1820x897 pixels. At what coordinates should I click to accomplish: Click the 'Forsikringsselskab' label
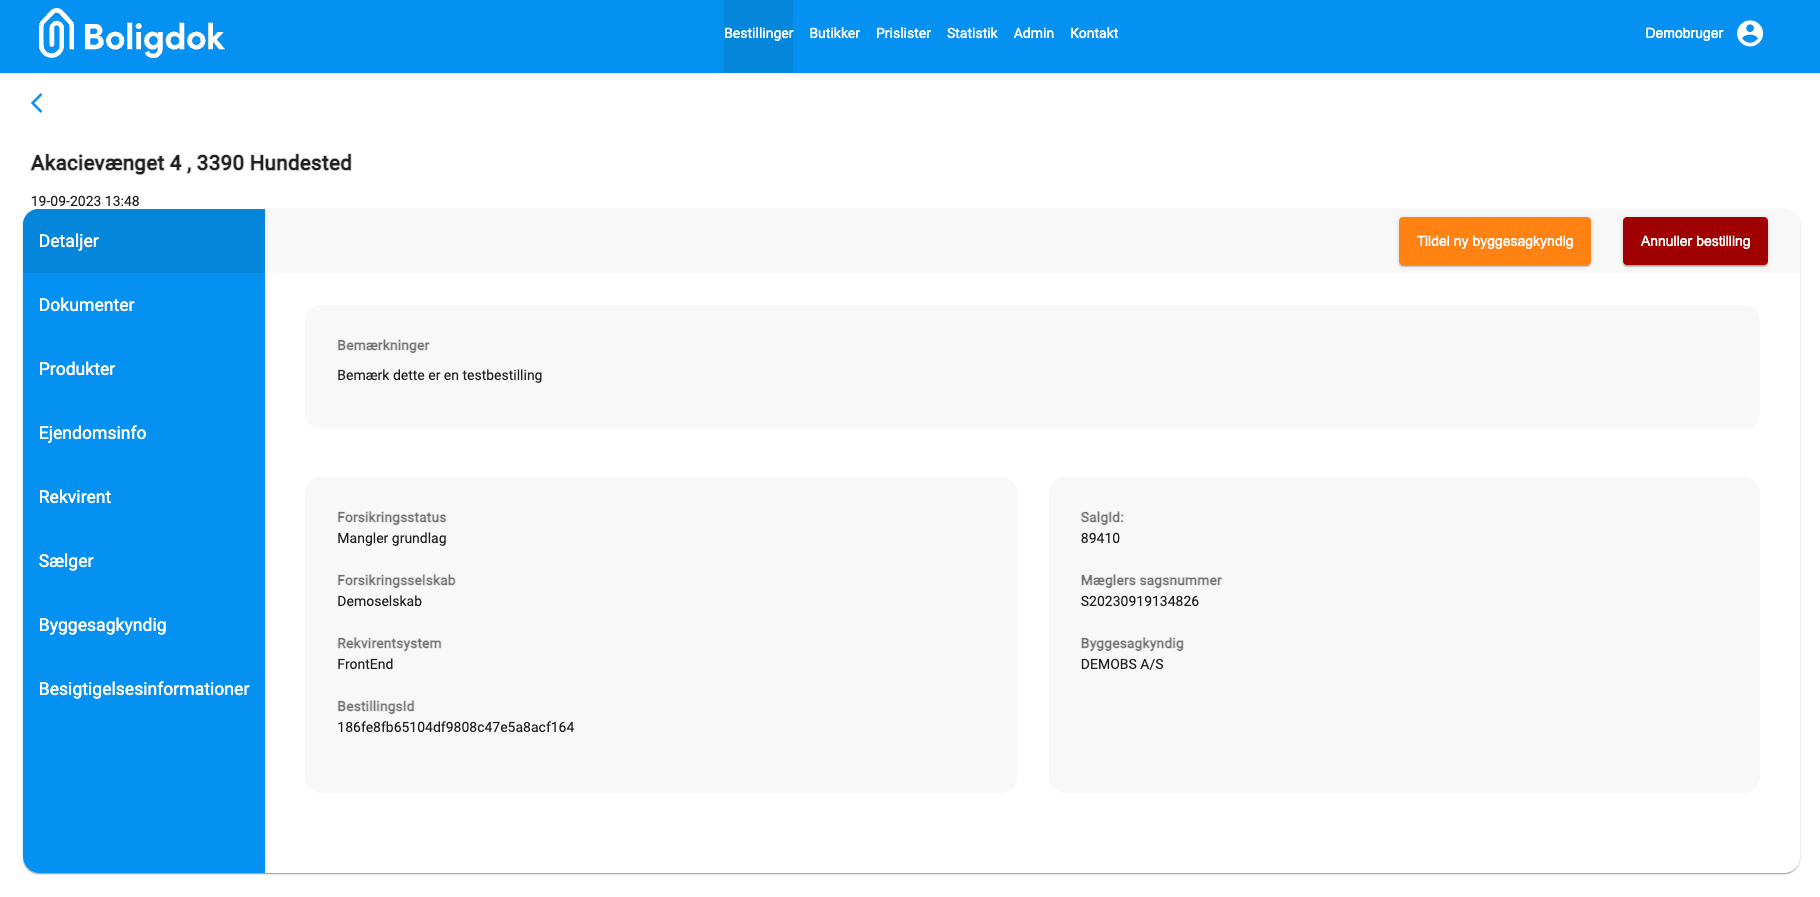pyautogui.click(x=396, y=580)
